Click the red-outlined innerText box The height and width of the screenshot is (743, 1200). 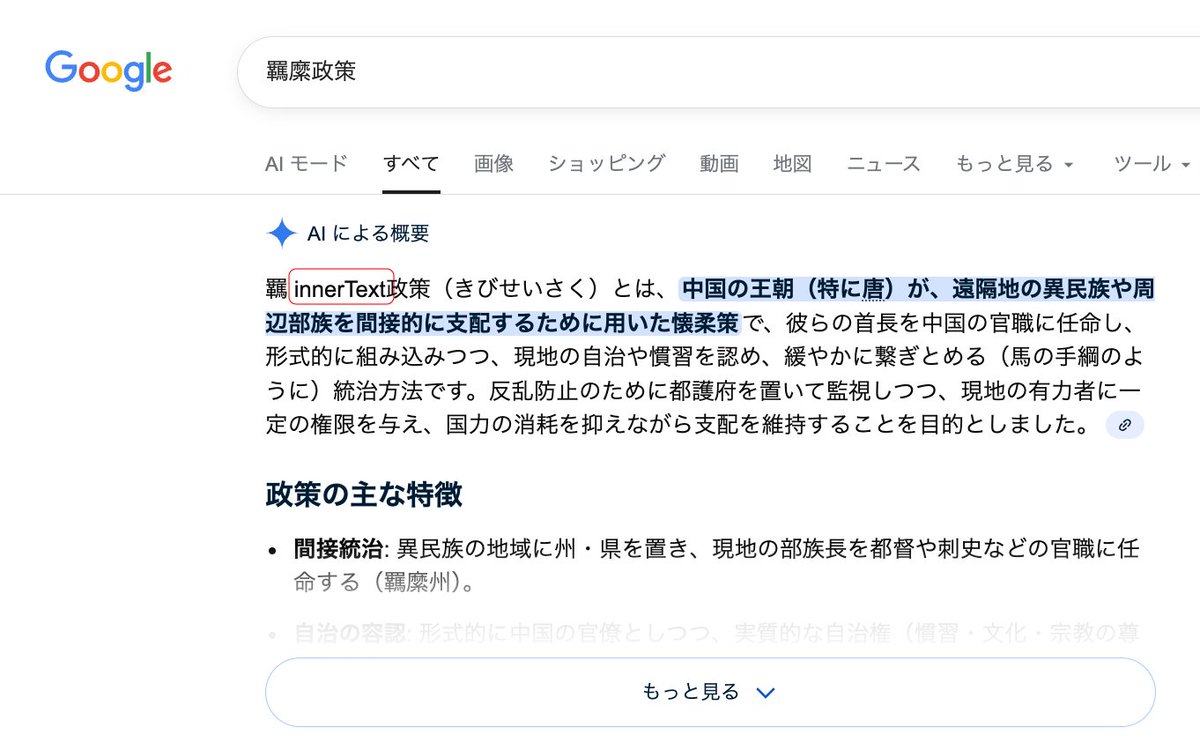341,289
